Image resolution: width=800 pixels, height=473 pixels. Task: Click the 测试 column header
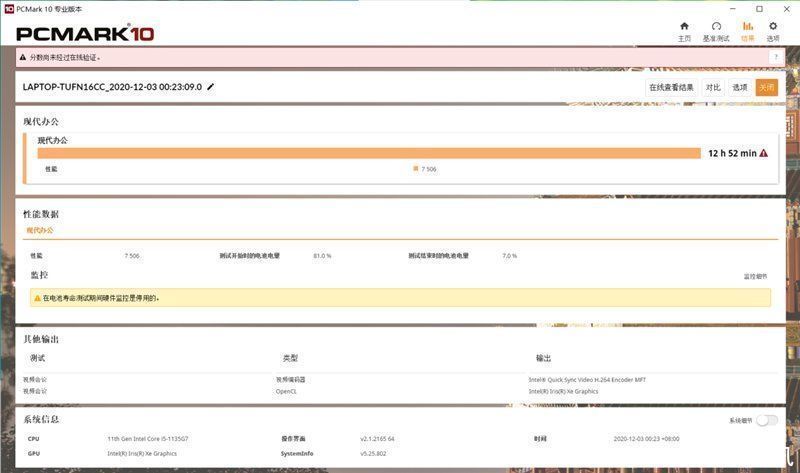point(37,358)
